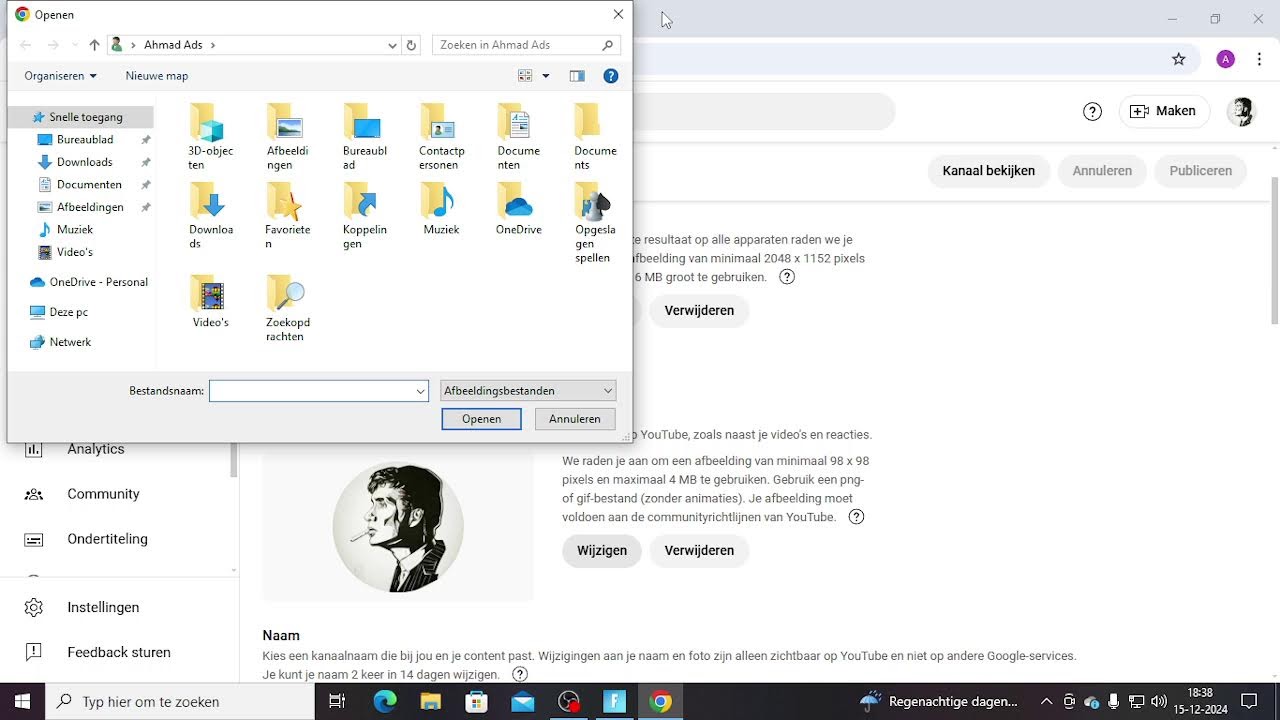Expand the breadcrumb chevron after Ahmad Ads
Viewport: 1280px width, 720px height.
(213, 45)
